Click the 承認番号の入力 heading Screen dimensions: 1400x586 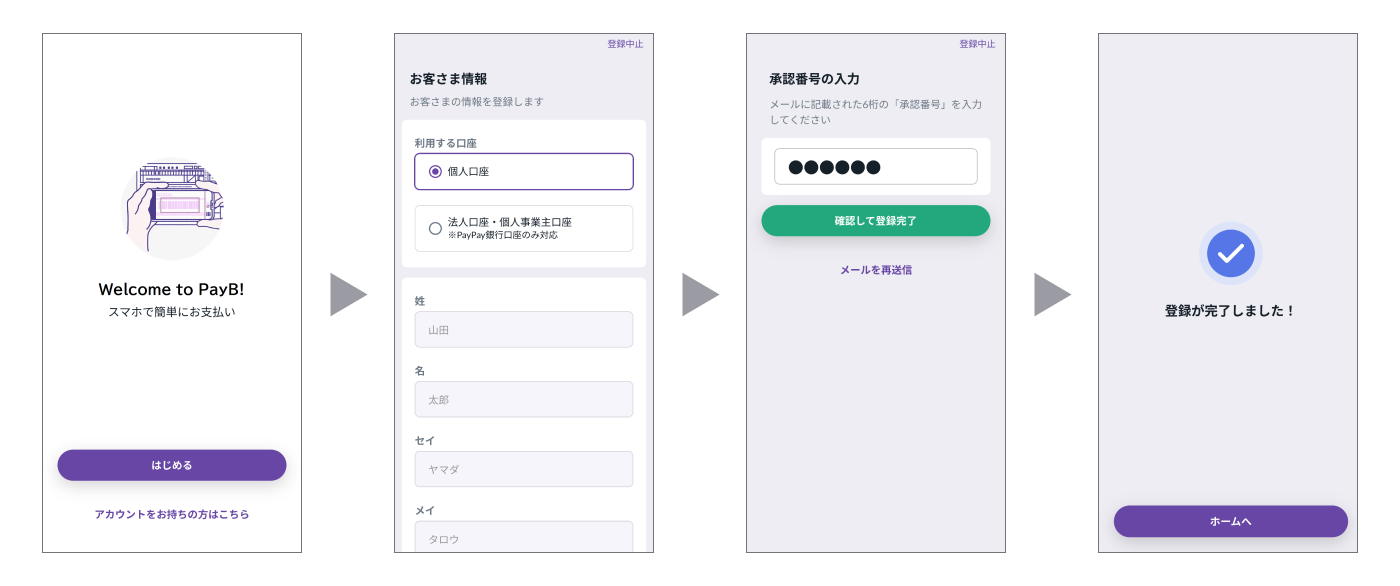[x=815, y=79]
